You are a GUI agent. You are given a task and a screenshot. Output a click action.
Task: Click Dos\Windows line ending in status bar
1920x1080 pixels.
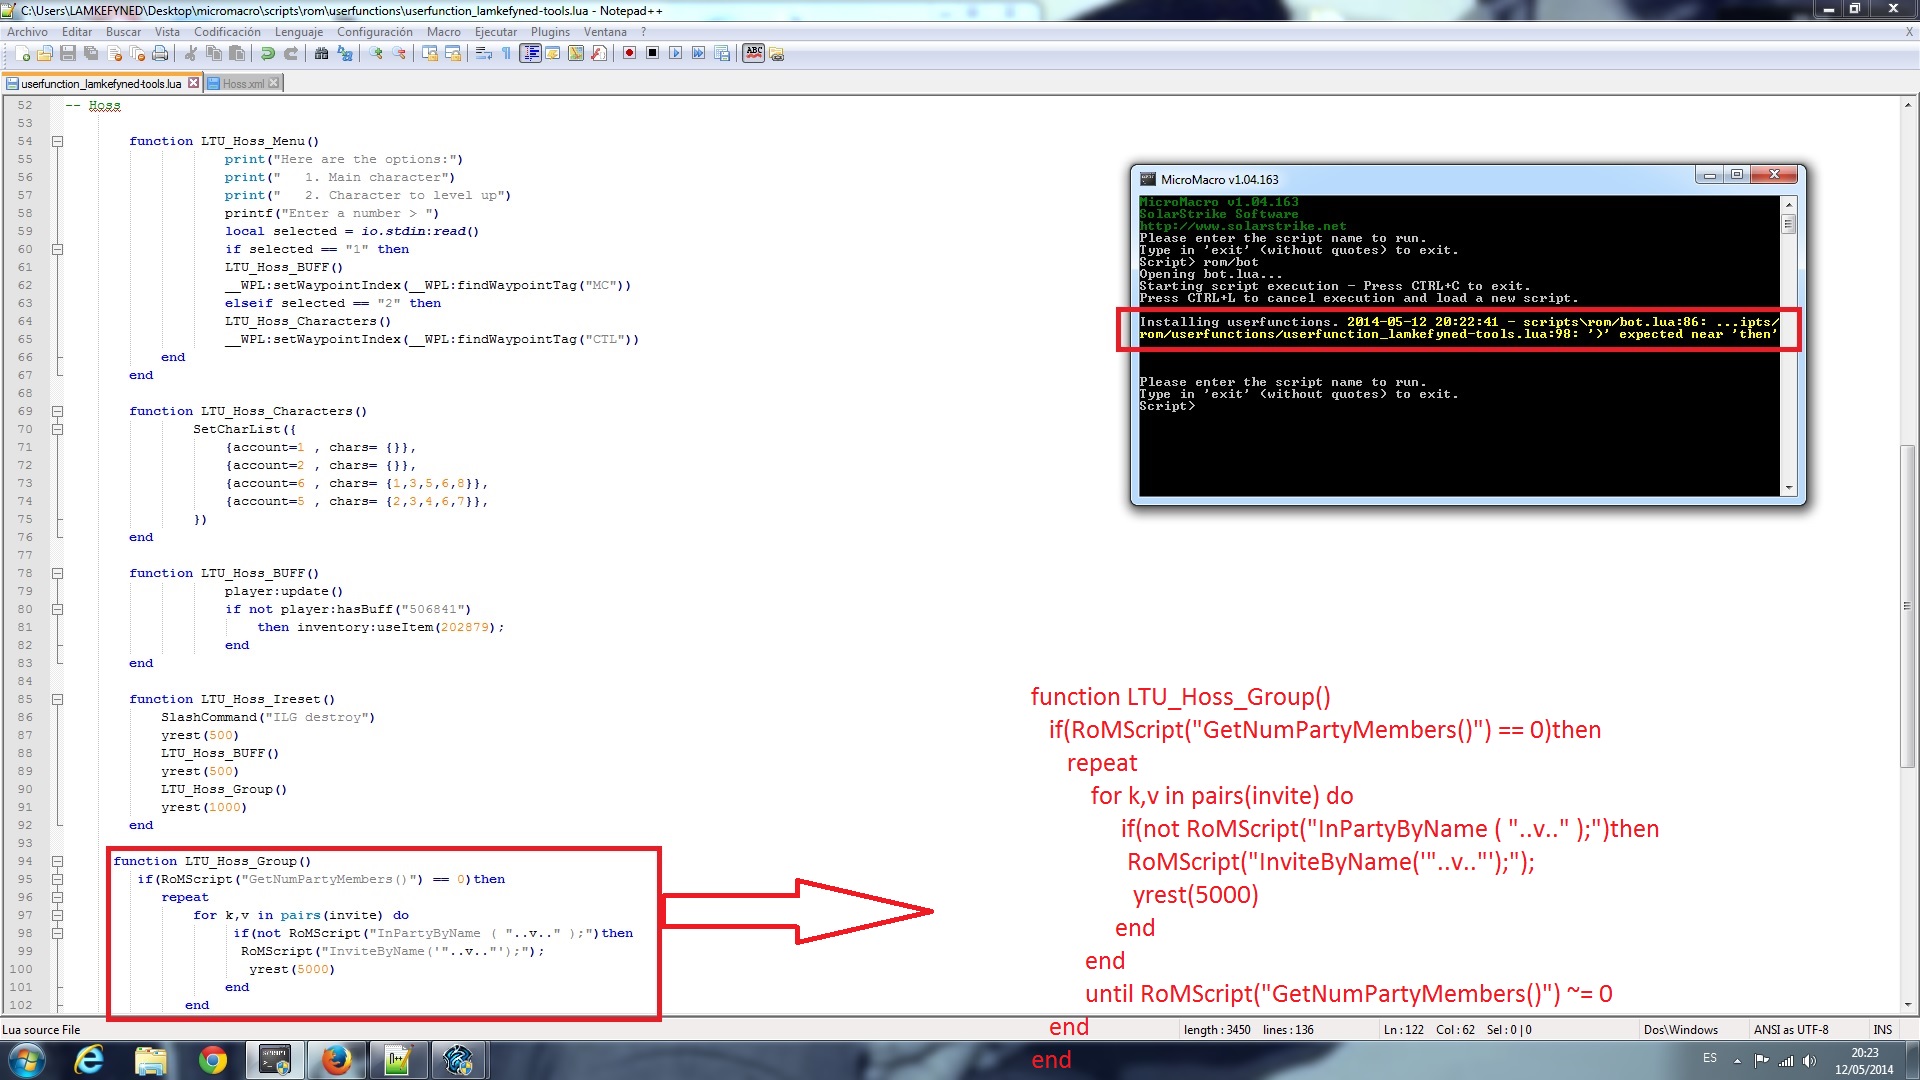coord(1680,1029)
